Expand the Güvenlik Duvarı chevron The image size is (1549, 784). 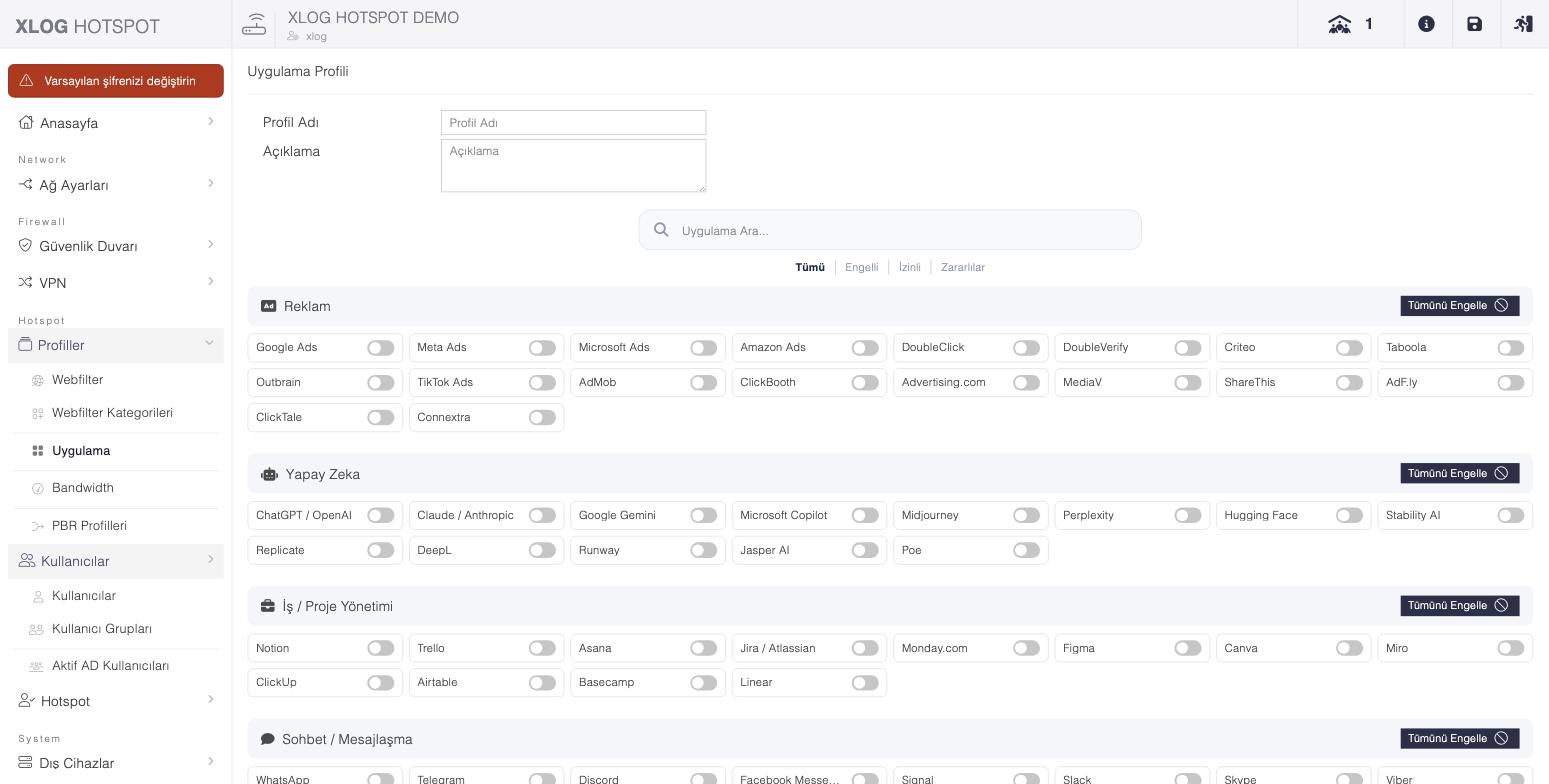click(210, 245)
